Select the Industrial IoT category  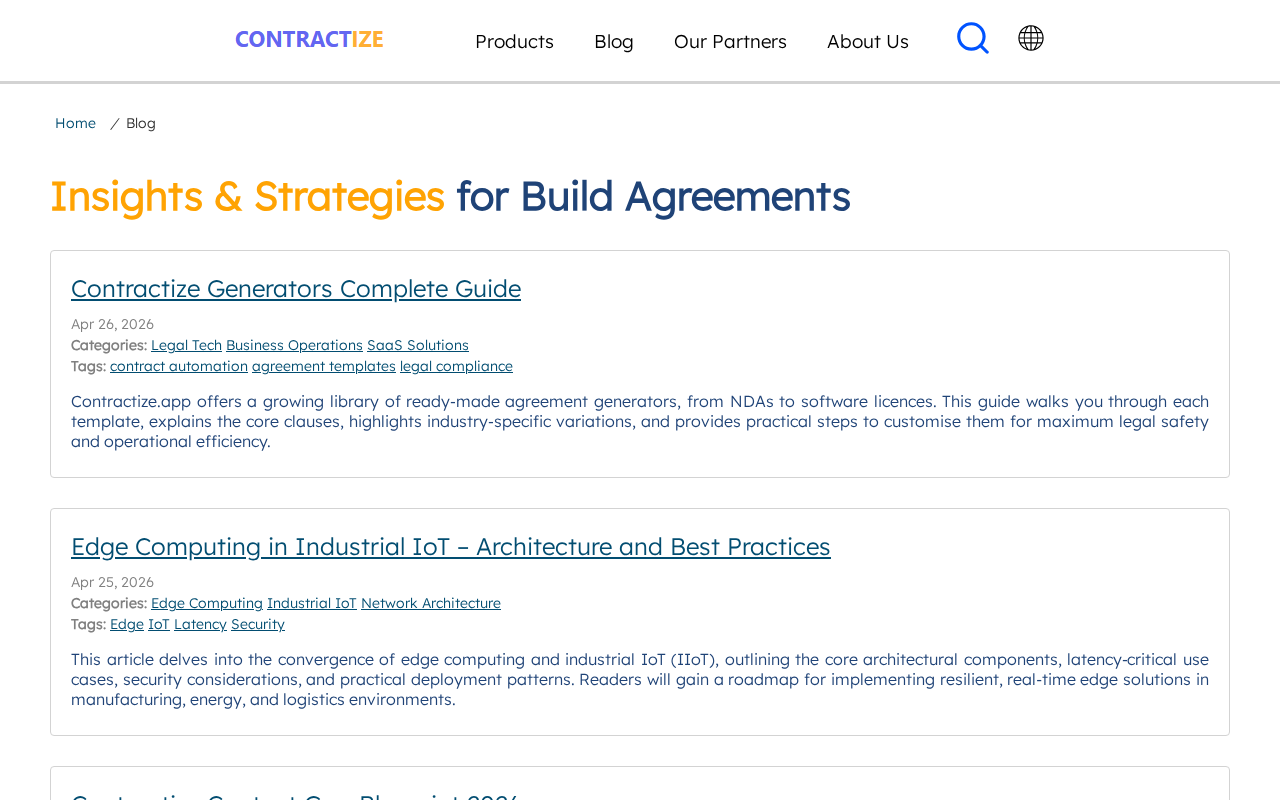[x=312, y=603]
